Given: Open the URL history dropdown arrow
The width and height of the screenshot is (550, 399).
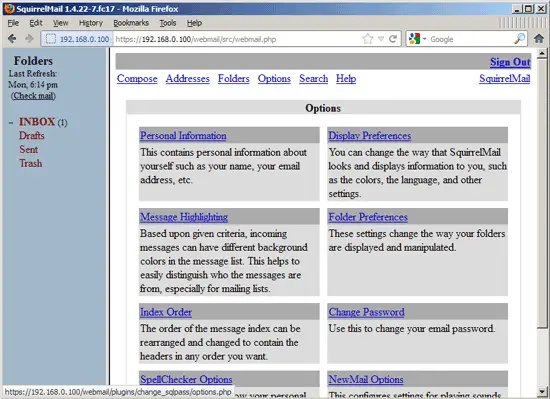Looking at the screenshot, I should click(381, 39).
